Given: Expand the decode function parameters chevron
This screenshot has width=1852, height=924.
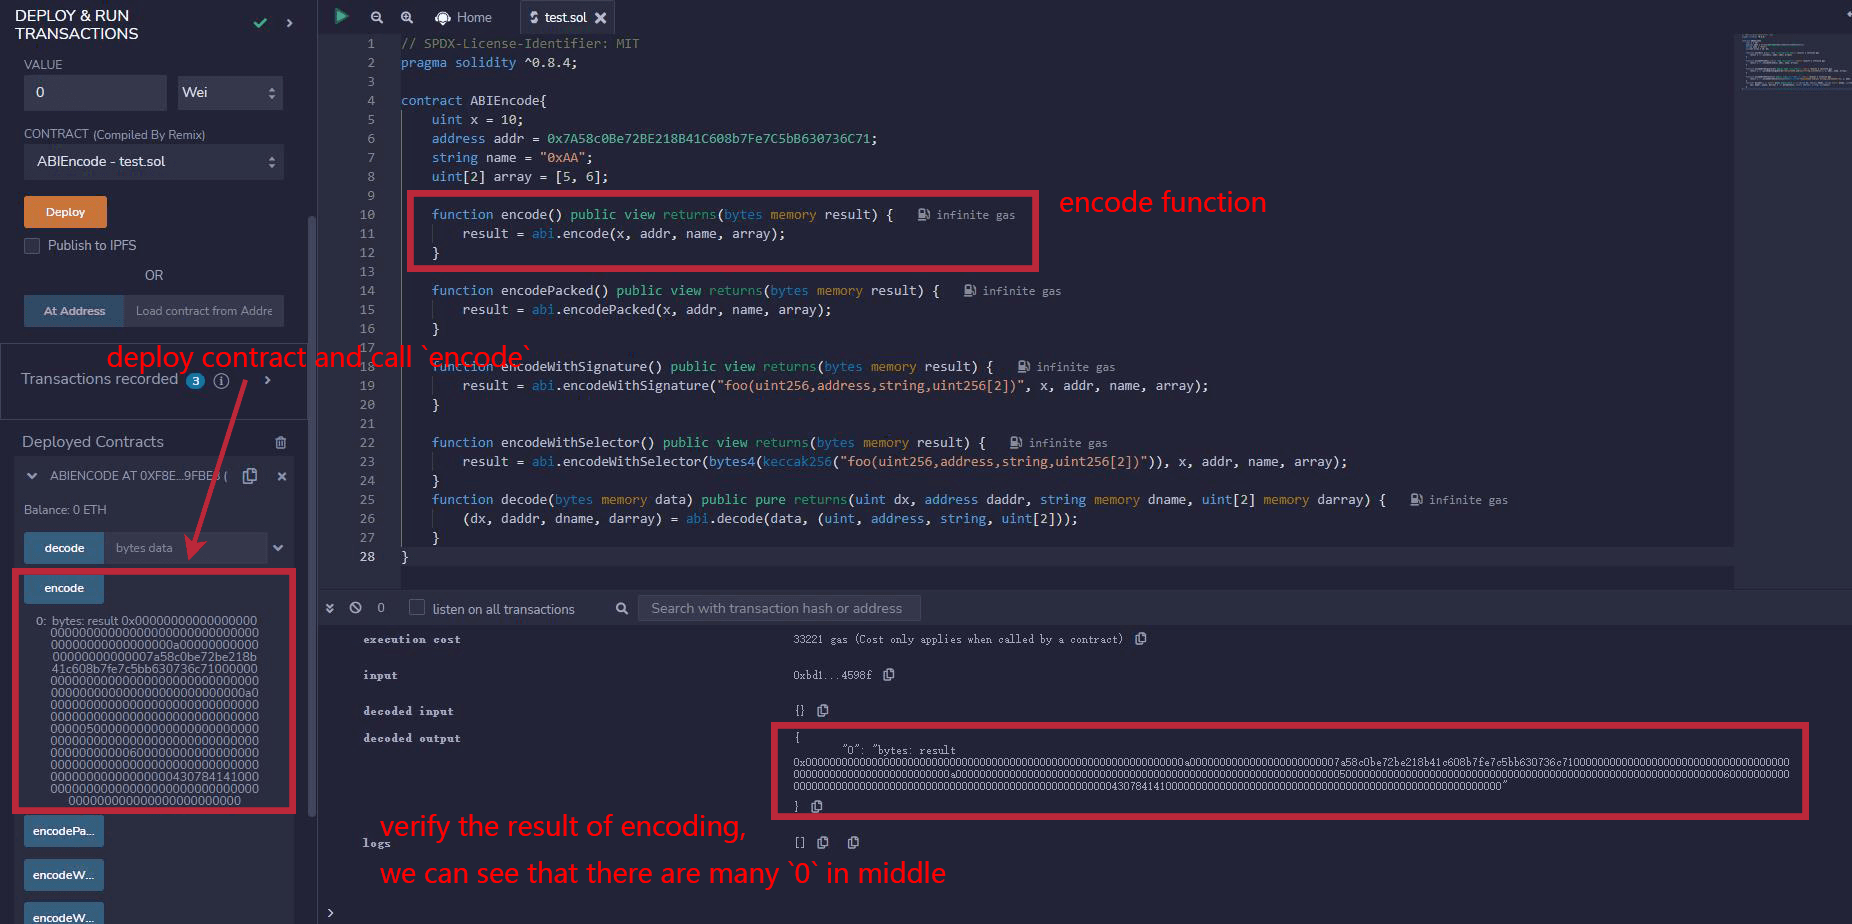Looking at the screenshot, I should pyautogui.click(x=278, y=548).
